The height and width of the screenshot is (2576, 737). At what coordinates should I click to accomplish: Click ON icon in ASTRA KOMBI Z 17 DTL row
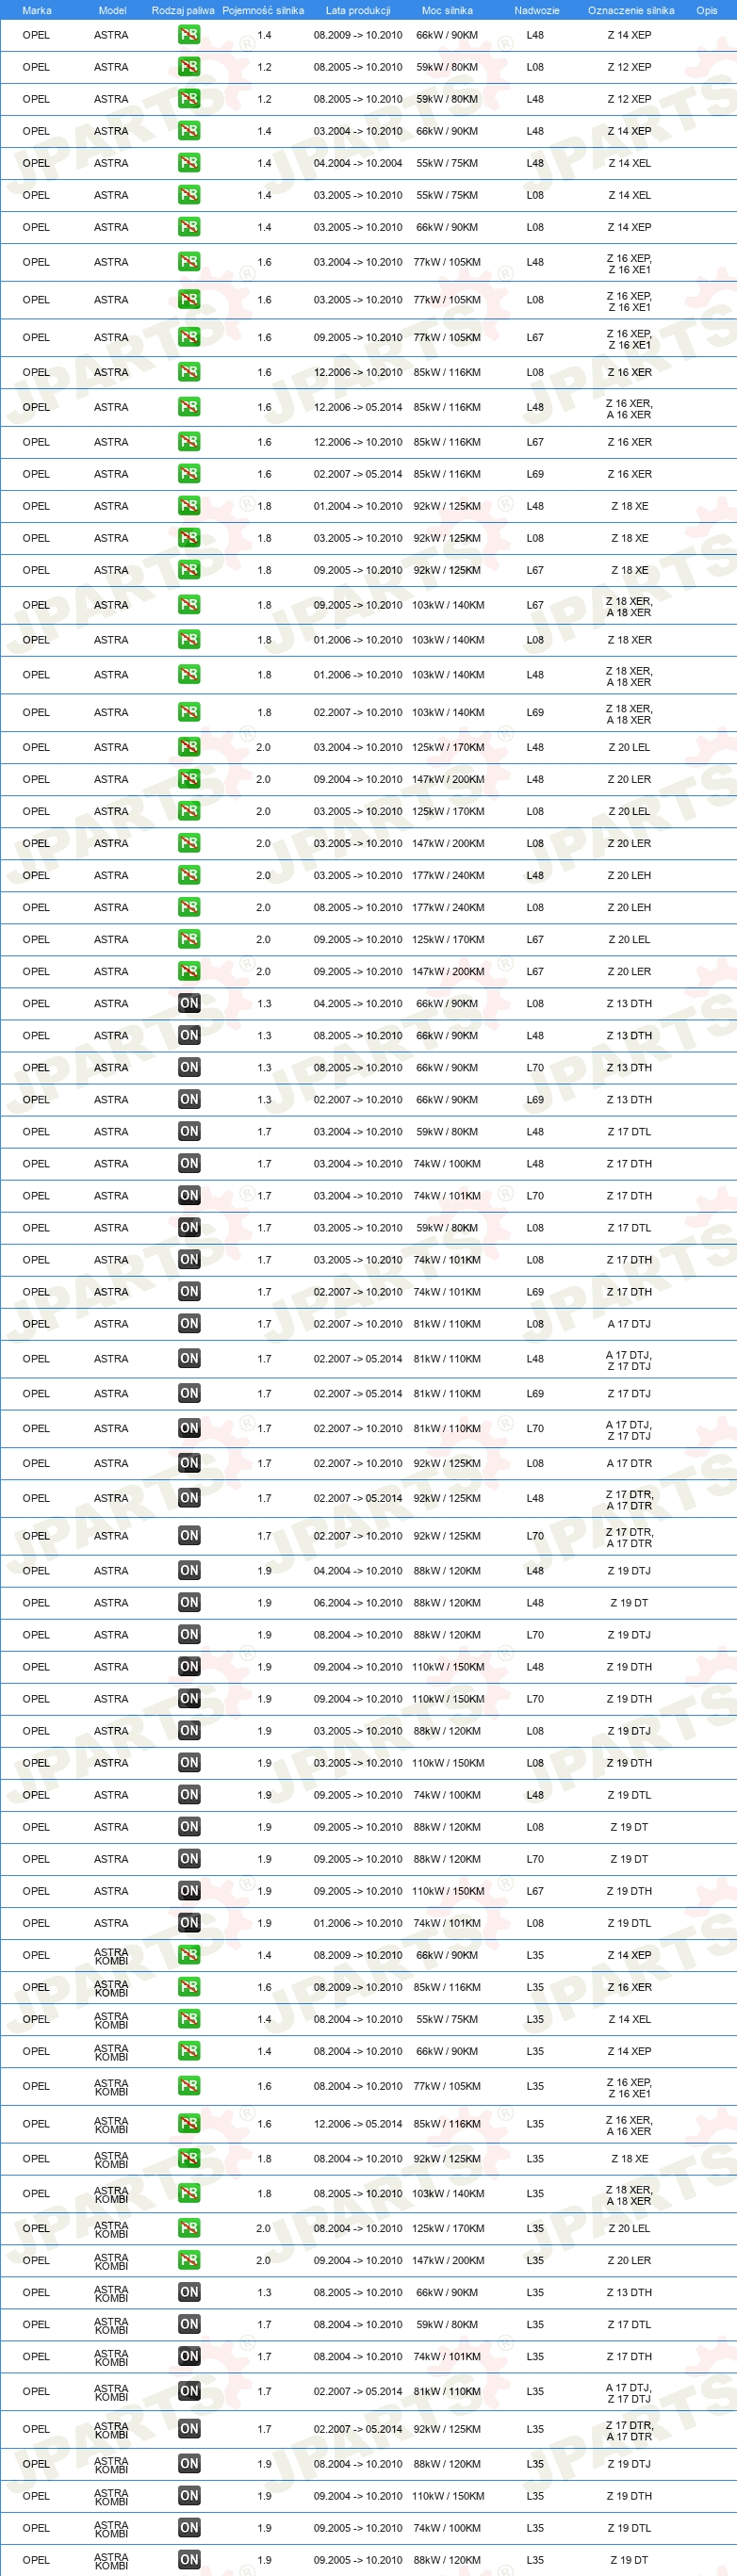(x=188, y=2324)
